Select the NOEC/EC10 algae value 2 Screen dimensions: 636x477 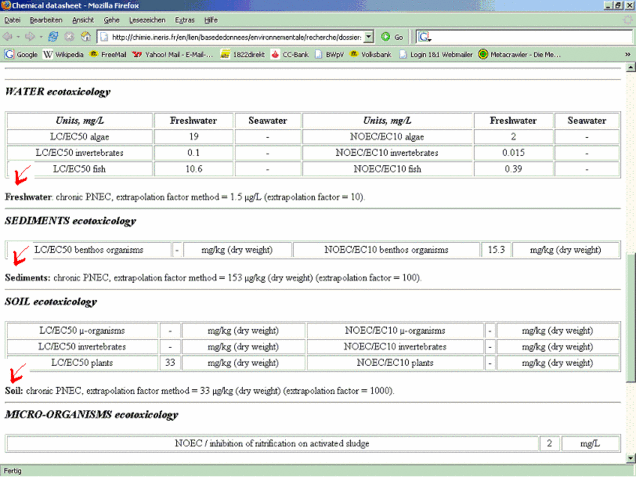click(x=514, y=137)
